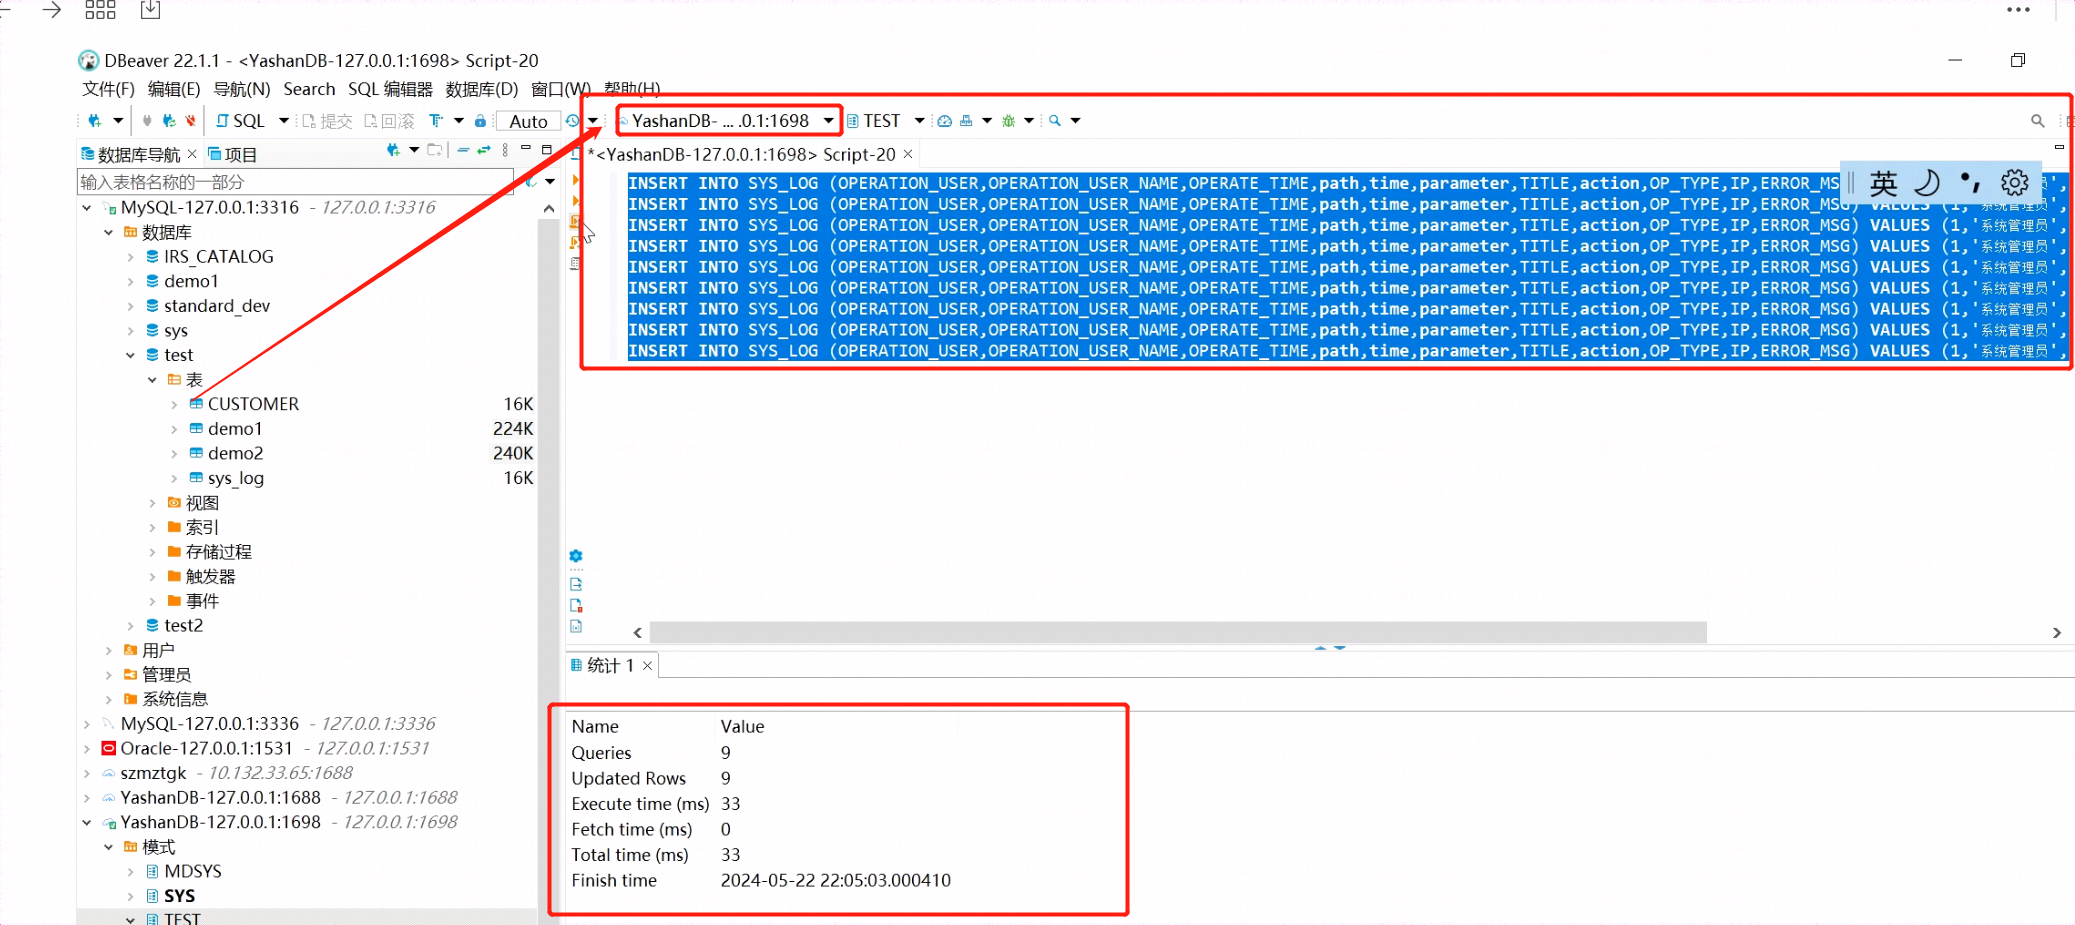2075x925 pixels.
Task: Open the search magnifier in the main toolbar
Action: [2038, 120]
